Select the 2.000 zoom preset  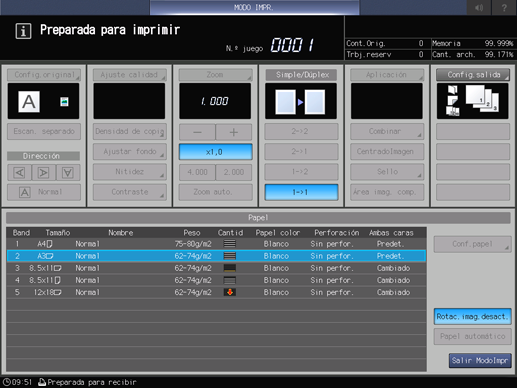[234, 172]
